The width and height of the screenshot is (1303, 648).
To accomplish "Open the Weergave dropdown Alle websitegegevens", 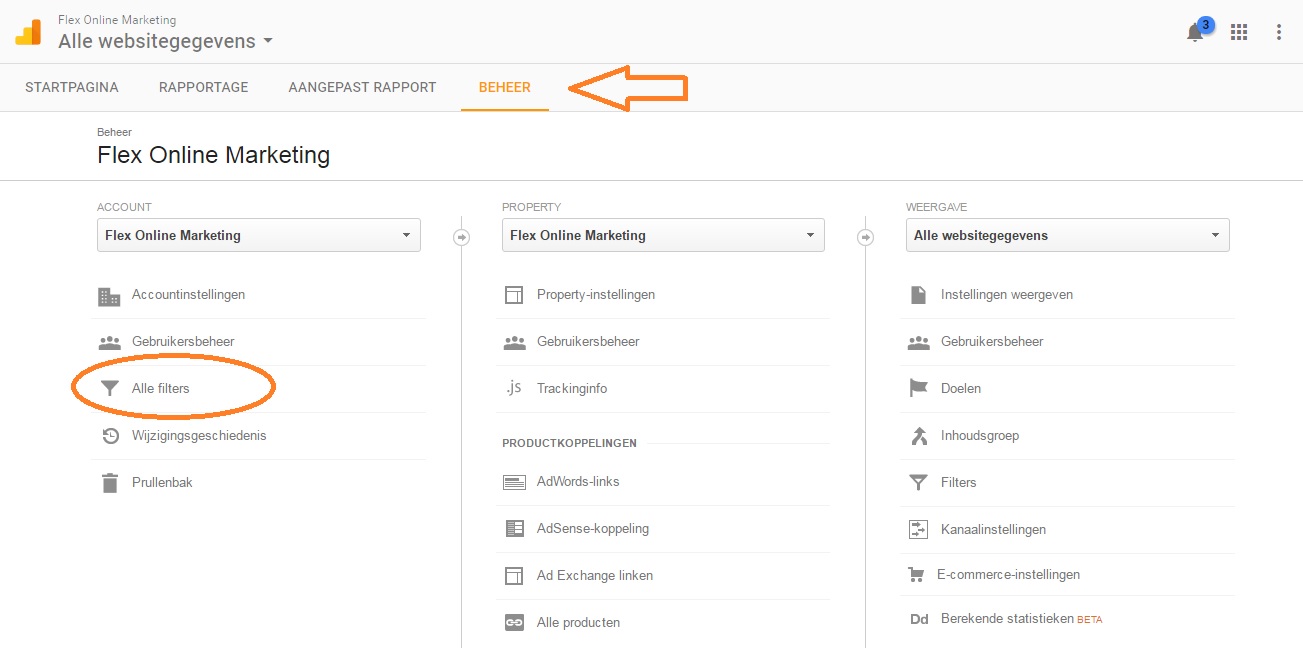I will pos(1068,236).
